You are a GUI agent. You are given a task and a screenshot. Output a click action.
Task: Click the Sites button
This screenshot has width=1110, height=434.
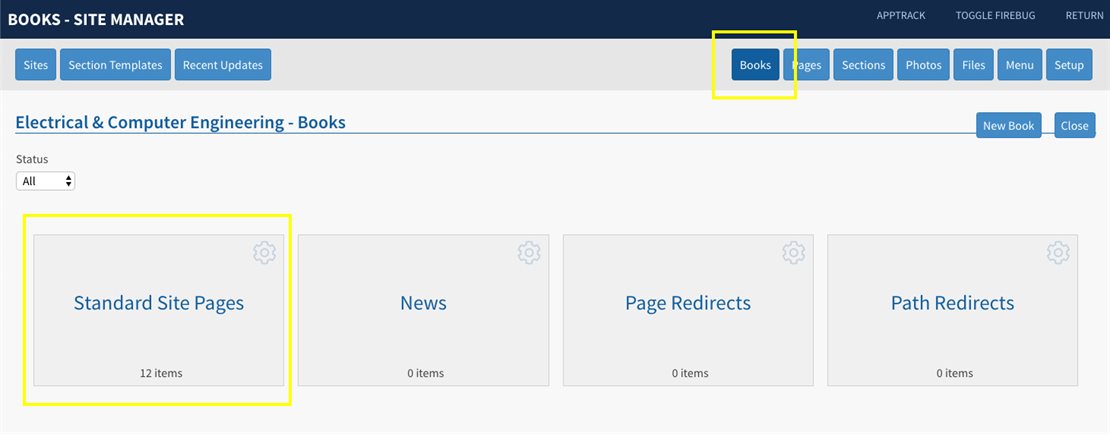35,64
